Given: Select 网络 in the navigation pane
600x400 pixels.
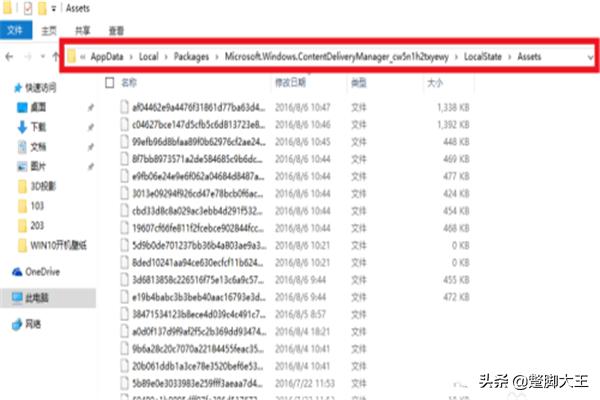Looking at the screenshot, I should (33, 324).
